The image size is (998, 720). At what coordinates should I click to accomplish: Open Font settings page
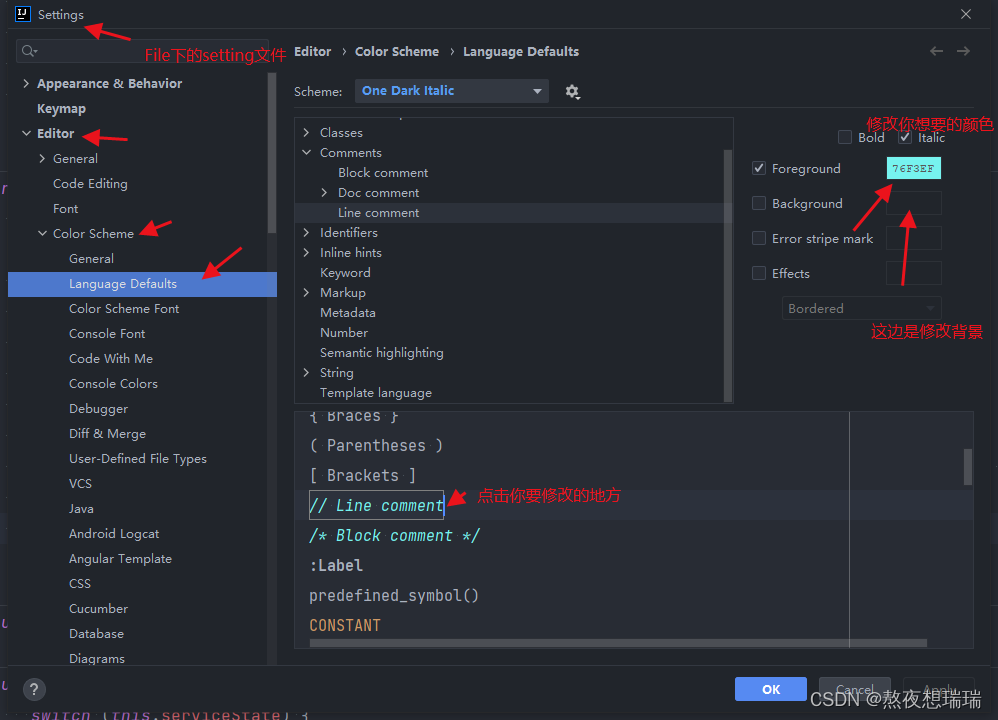[x=66, y=208]
